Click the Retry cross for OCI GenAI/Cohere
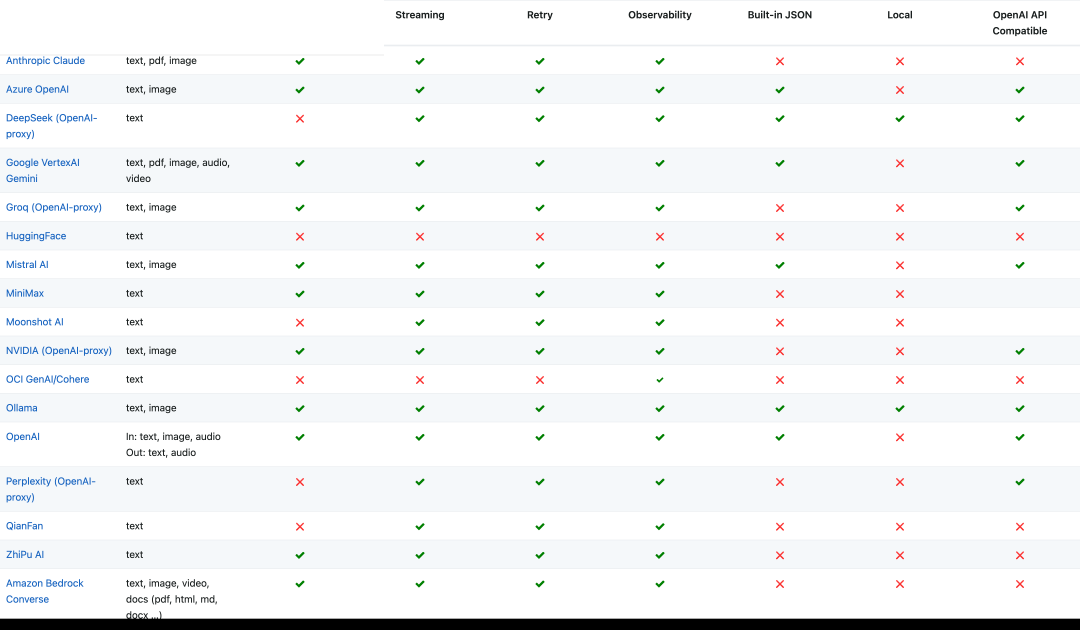This screenshot has width=1080, height=630. point(539,380)
